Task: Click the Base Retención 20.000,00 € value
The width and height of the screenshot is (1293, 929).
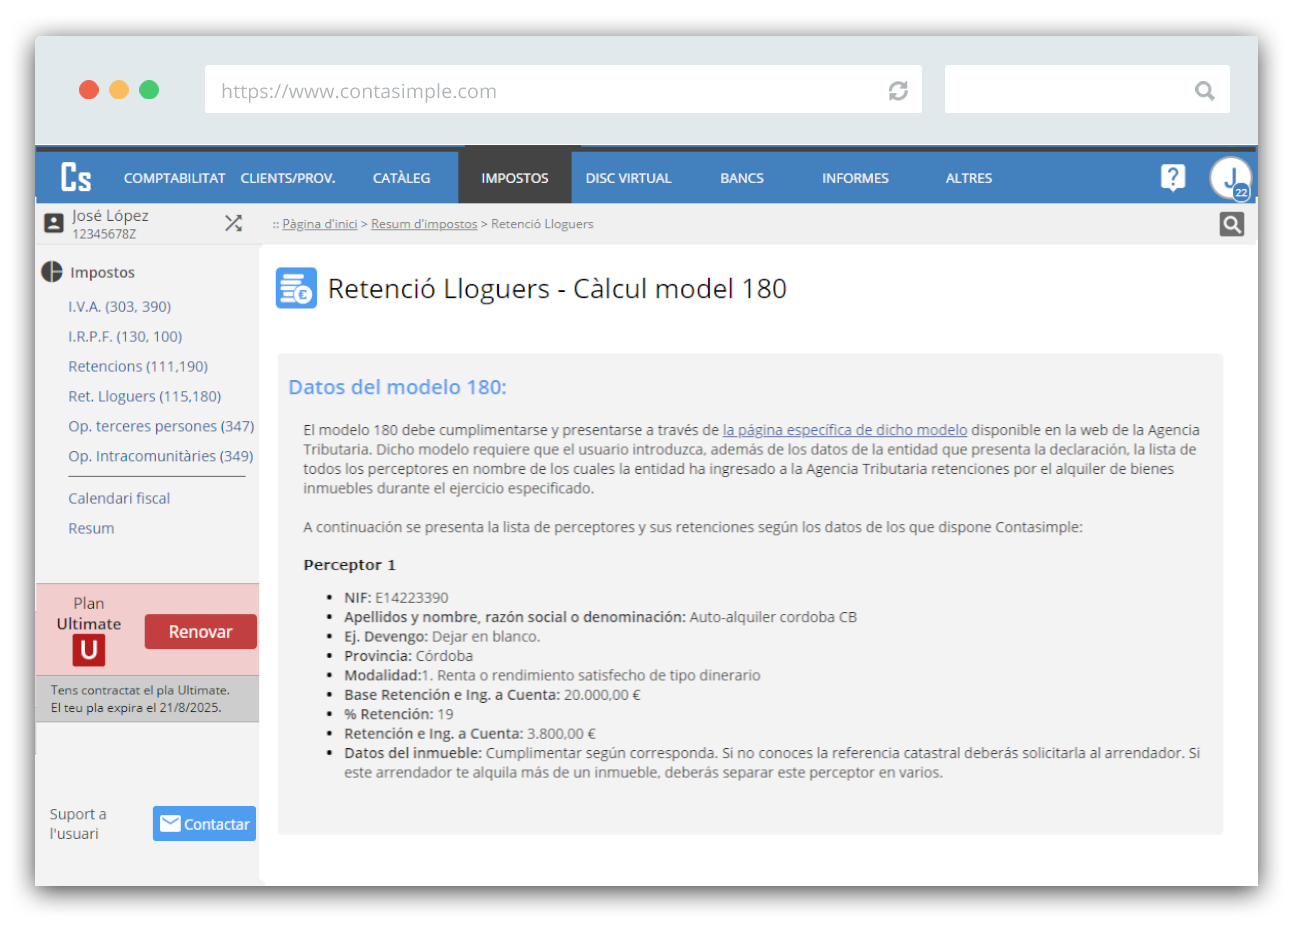Action: tap(602, 695)
